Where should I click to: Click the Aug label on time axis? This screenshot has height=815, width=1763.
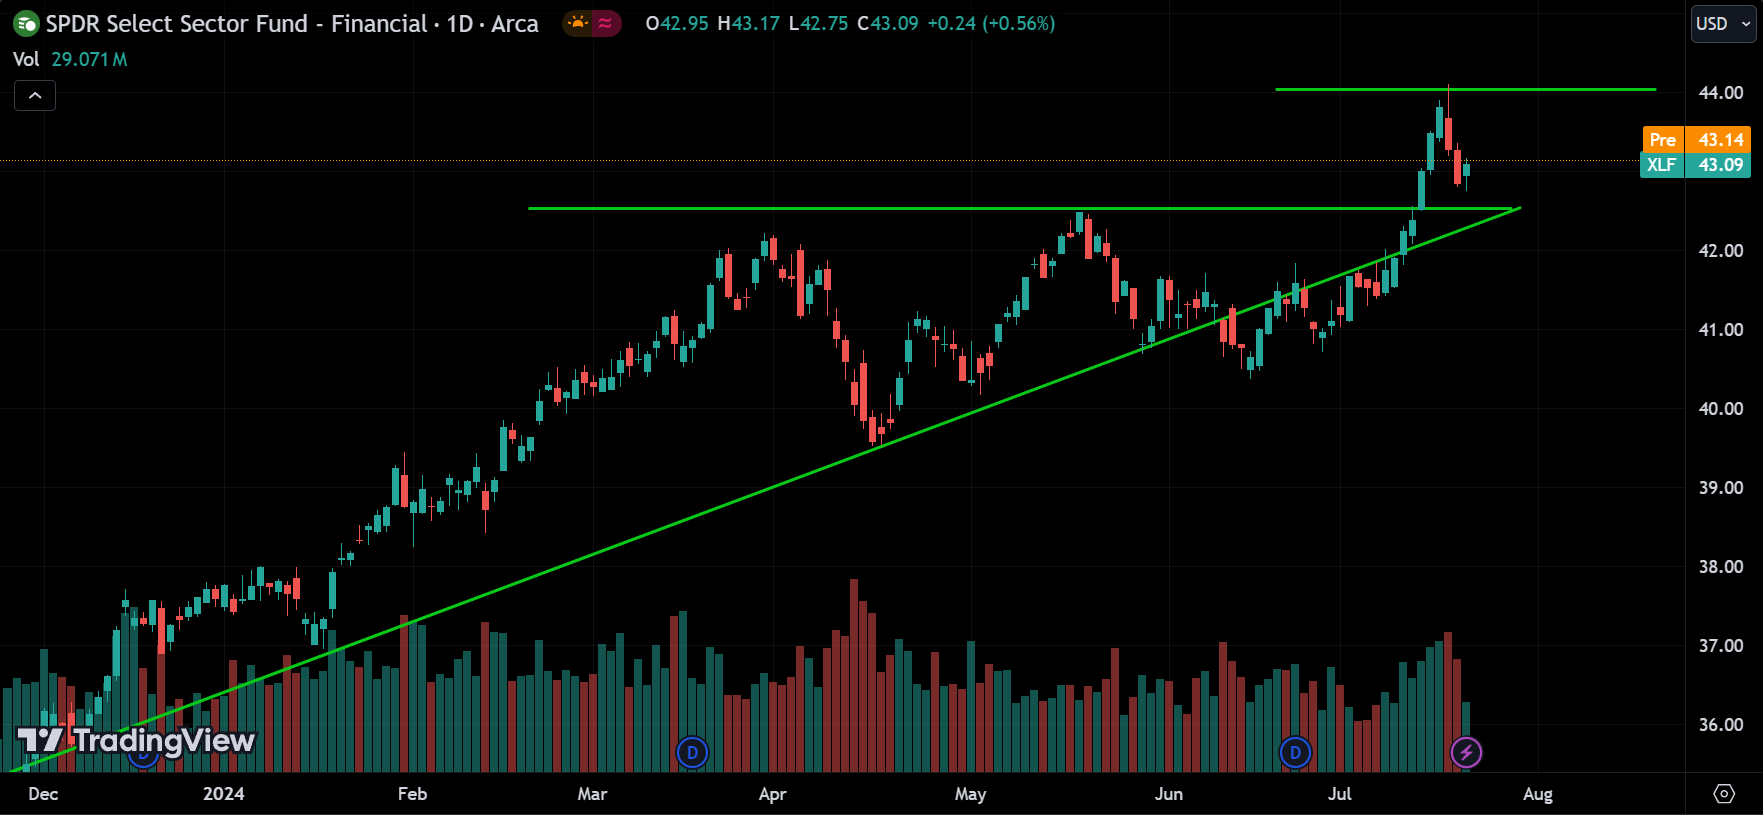(x=1537, y=794)
